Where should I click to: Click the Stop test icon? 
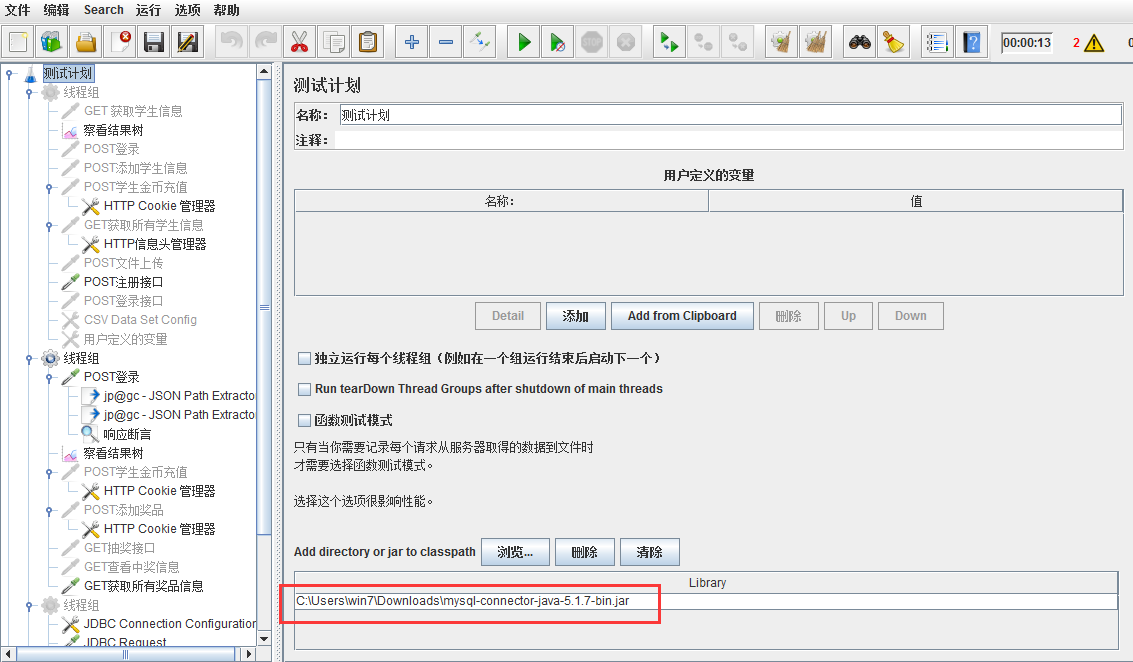592,42
